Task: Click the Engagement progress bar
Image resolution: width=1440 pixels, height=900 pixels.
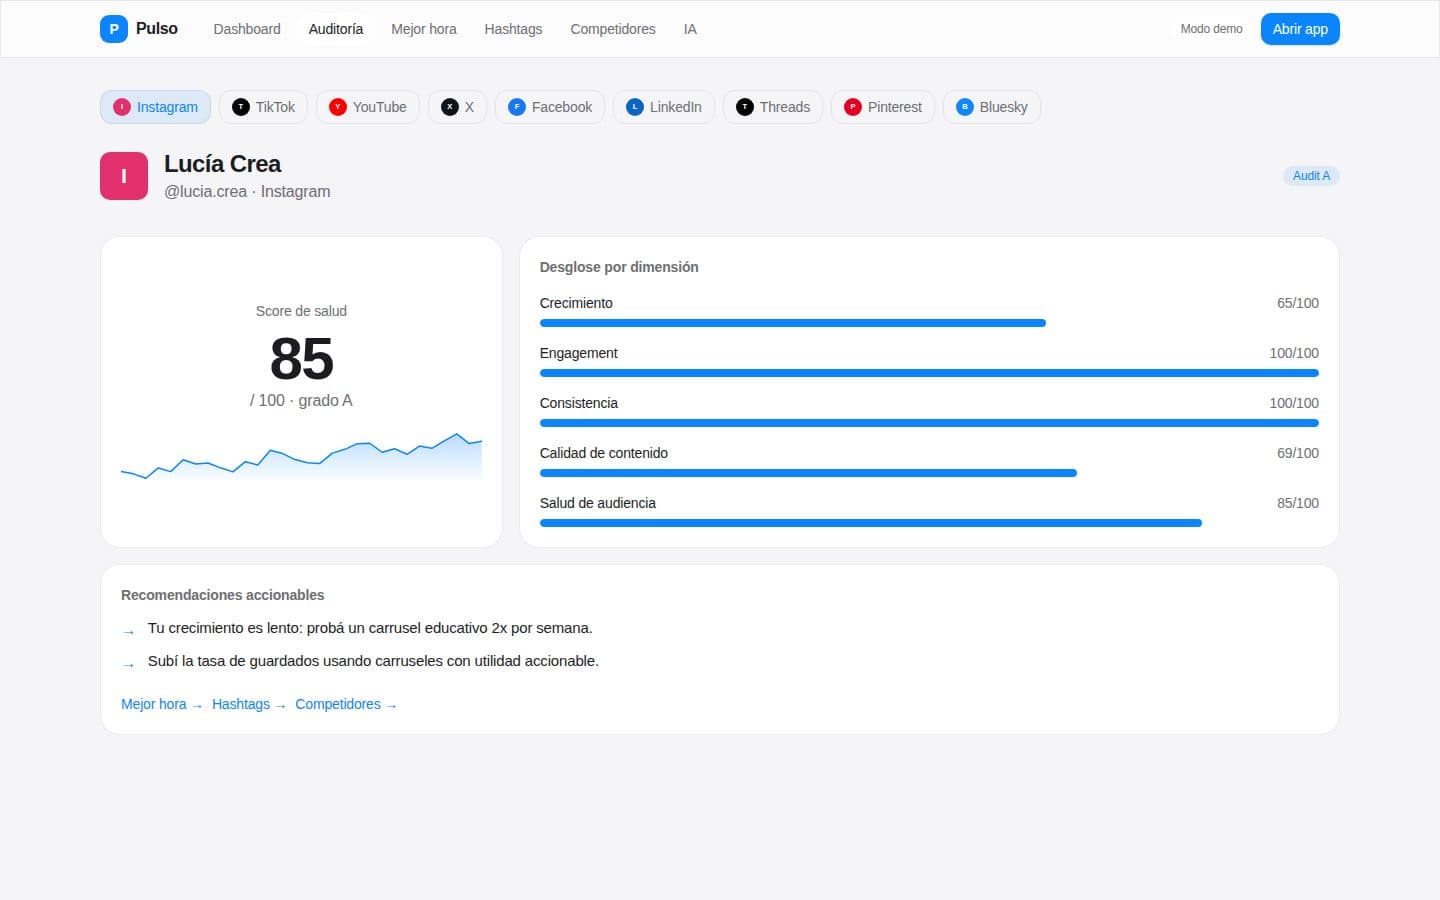Action: point(929,373)
